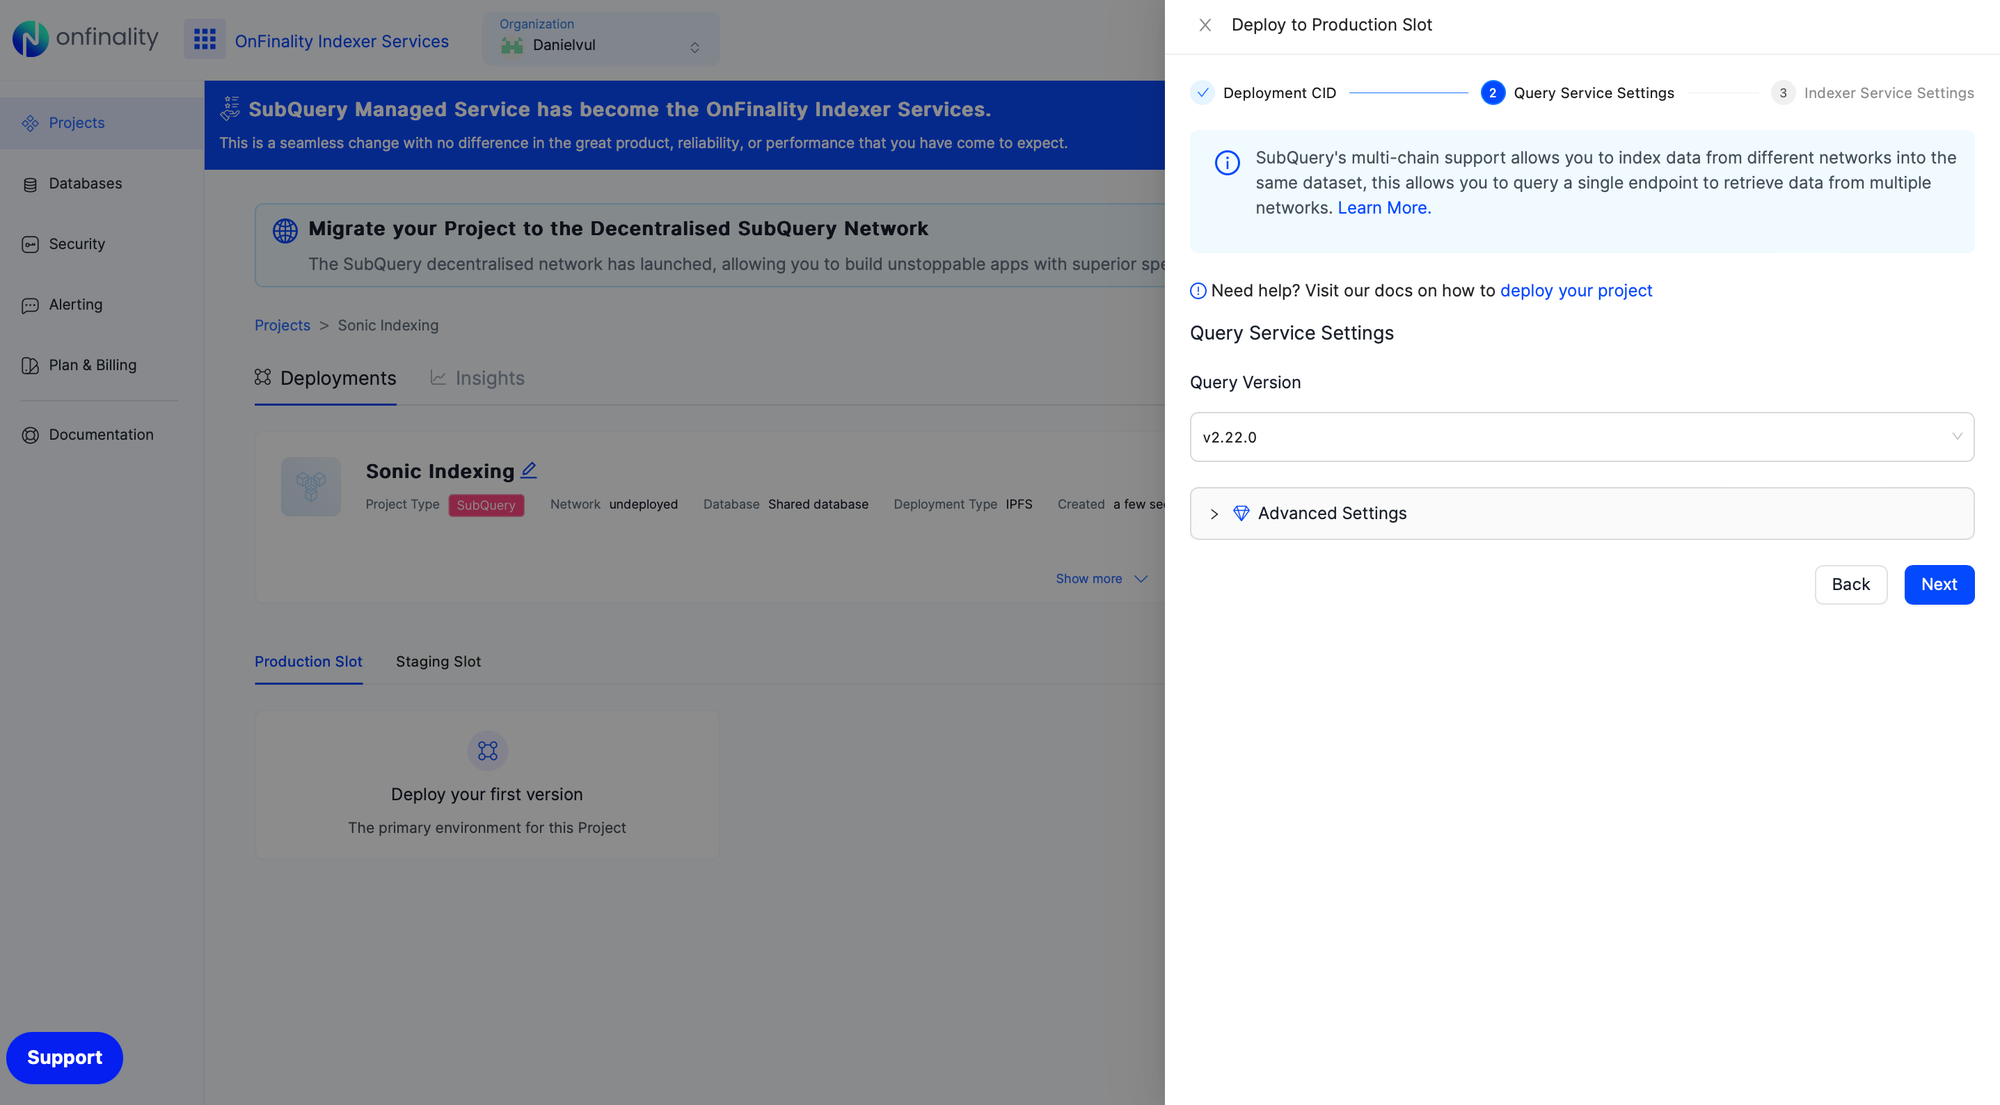Switch to the Staging Slot tab

438,661
